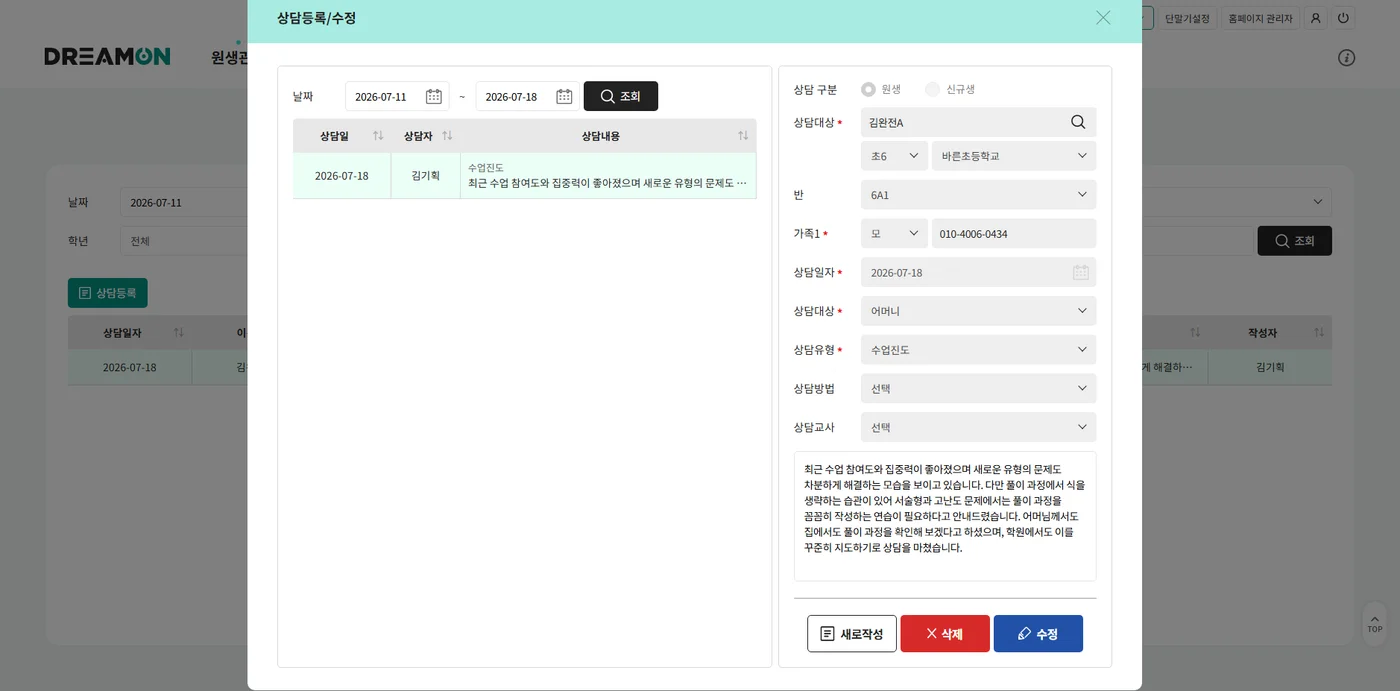
Task: Expand the 상담방법 선택 dropdown
Action: [x=978, y=388]
